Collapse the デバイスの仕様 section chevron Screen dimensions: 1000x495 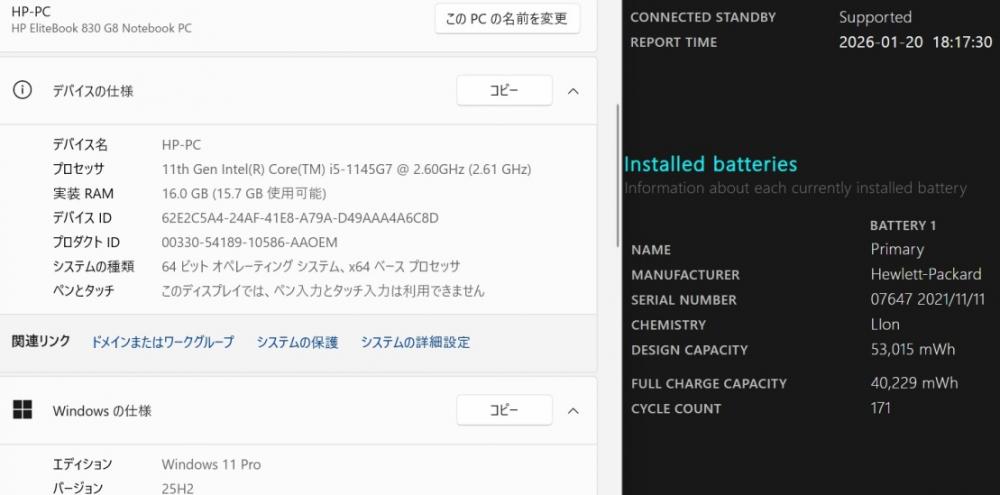pos(573,91)
